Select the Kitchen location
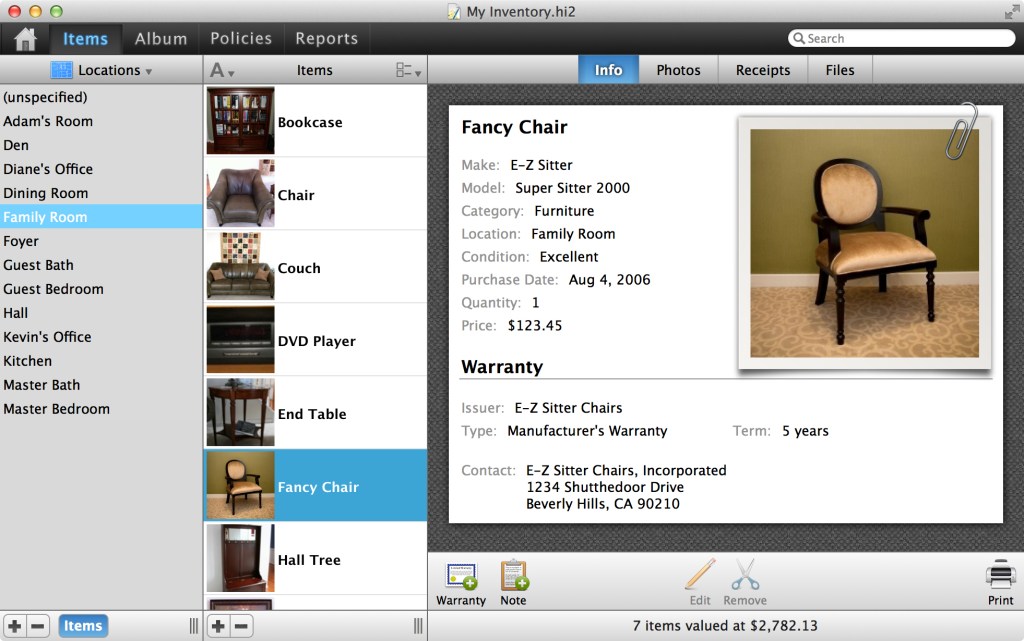This screenshot has height=641, width=1024. [x=101, y=361]
